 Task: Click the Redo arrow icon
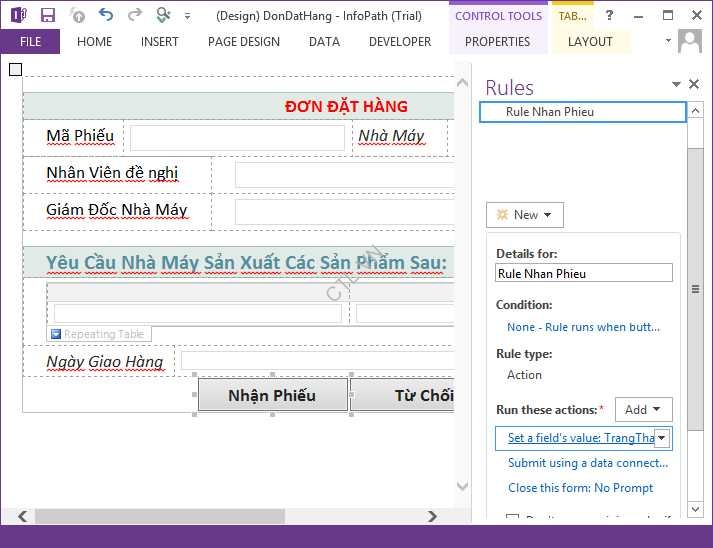coord(134,15)
